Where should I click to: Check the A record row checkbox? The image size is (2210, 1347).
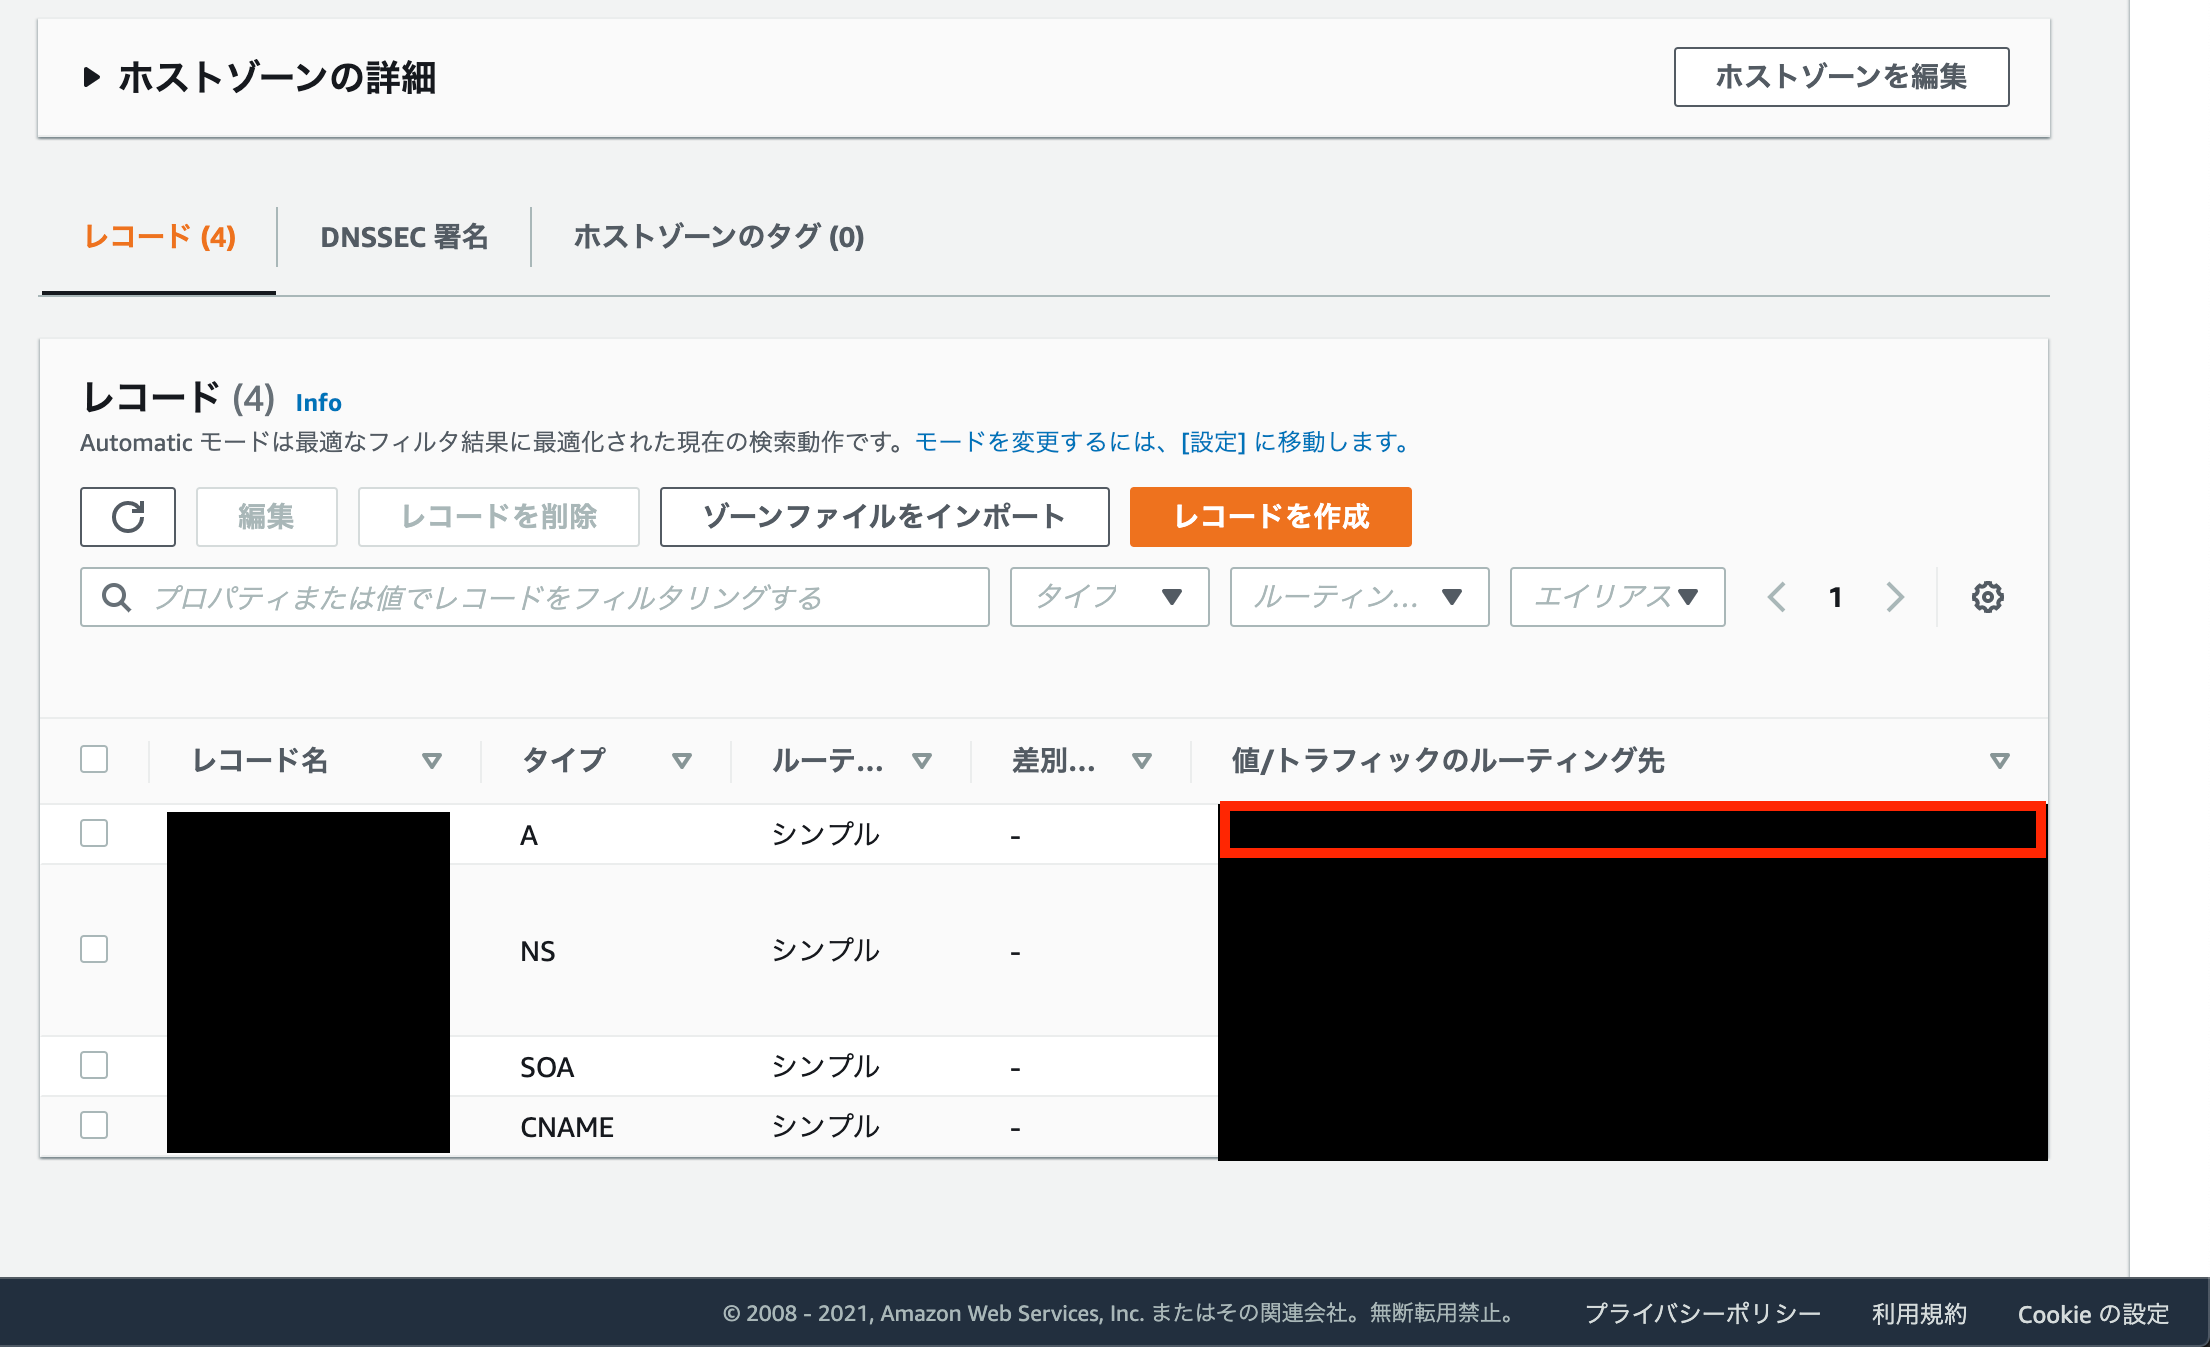click(x=94, y=833)
